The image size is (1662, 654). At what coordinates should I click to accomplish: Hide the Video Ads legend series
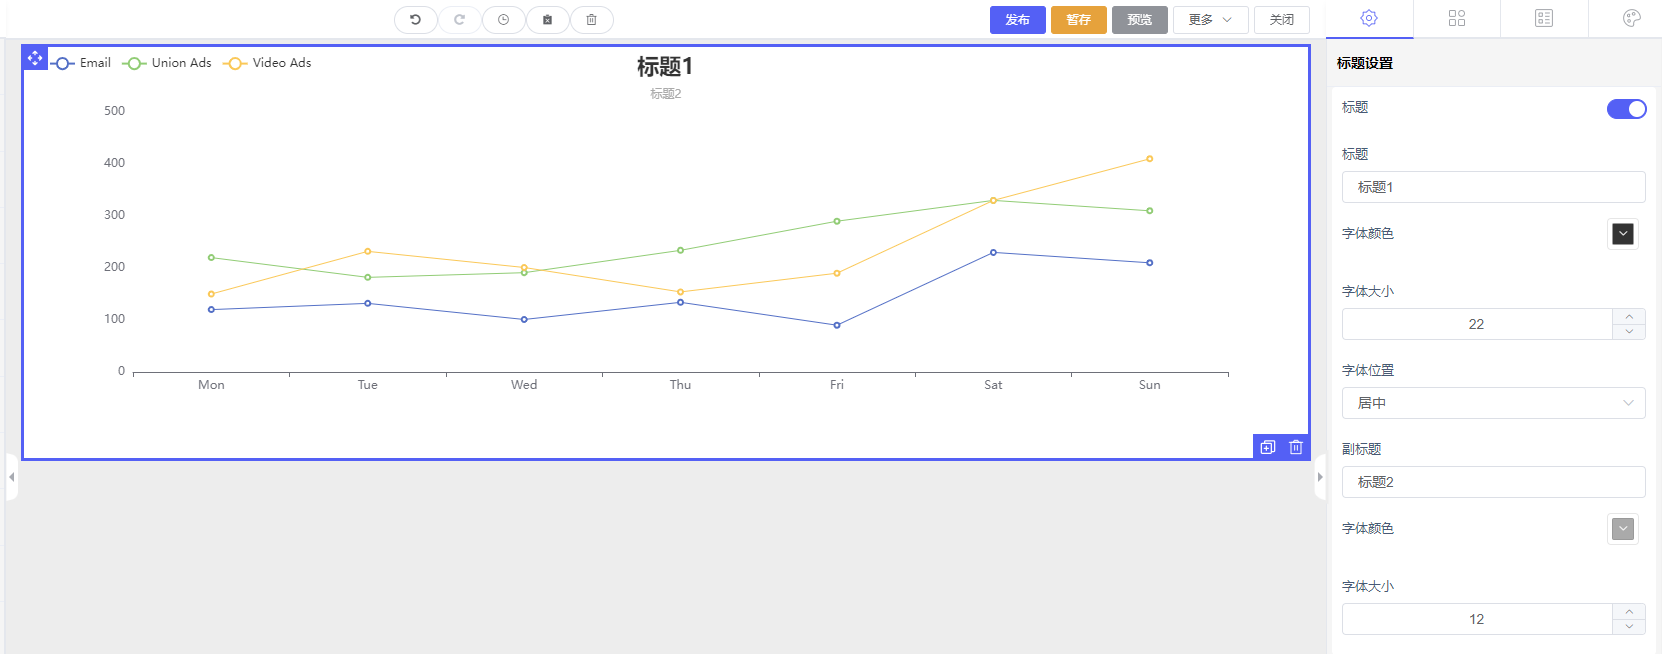267,63
